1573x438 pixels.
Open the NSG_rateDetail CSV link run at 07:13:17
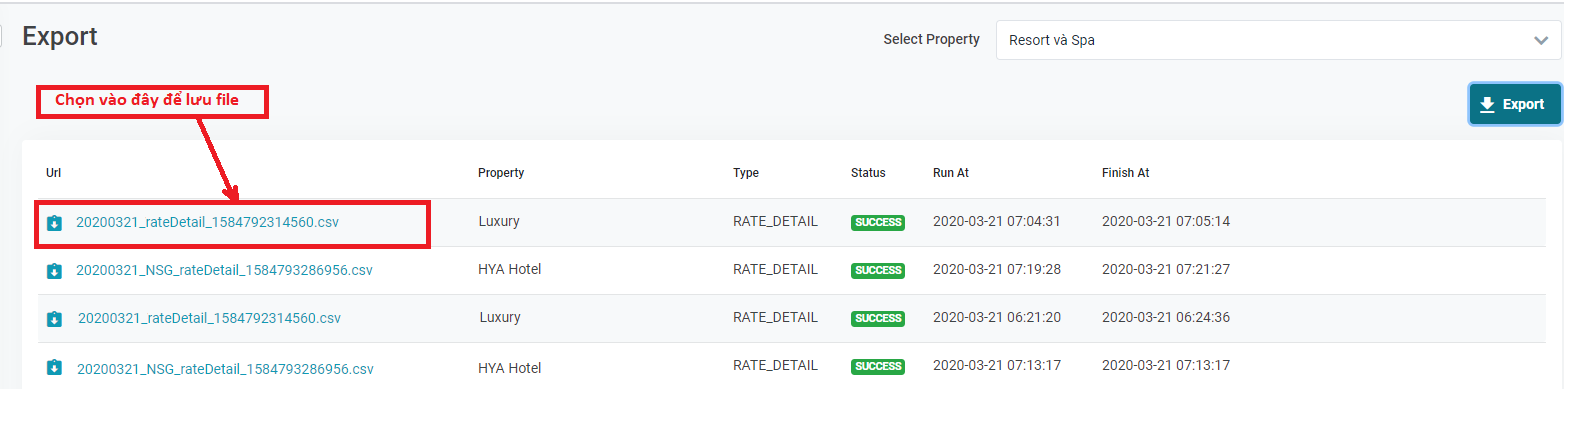pyautogui.click(x=225, y=369)
